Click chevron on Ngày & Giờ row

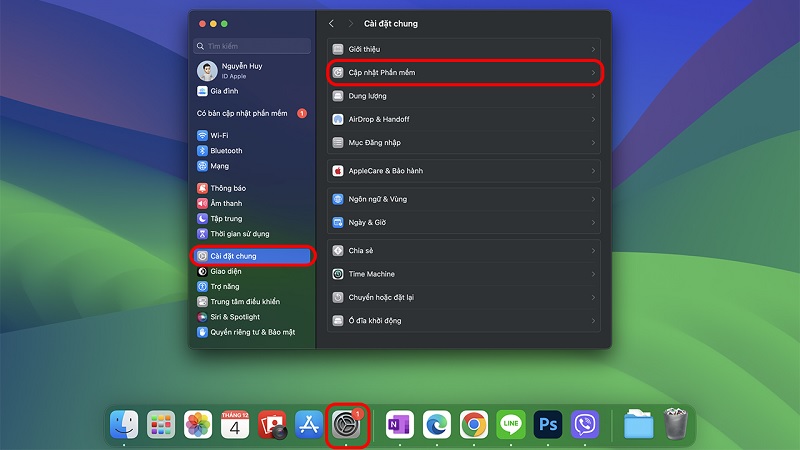pos(593,222)
